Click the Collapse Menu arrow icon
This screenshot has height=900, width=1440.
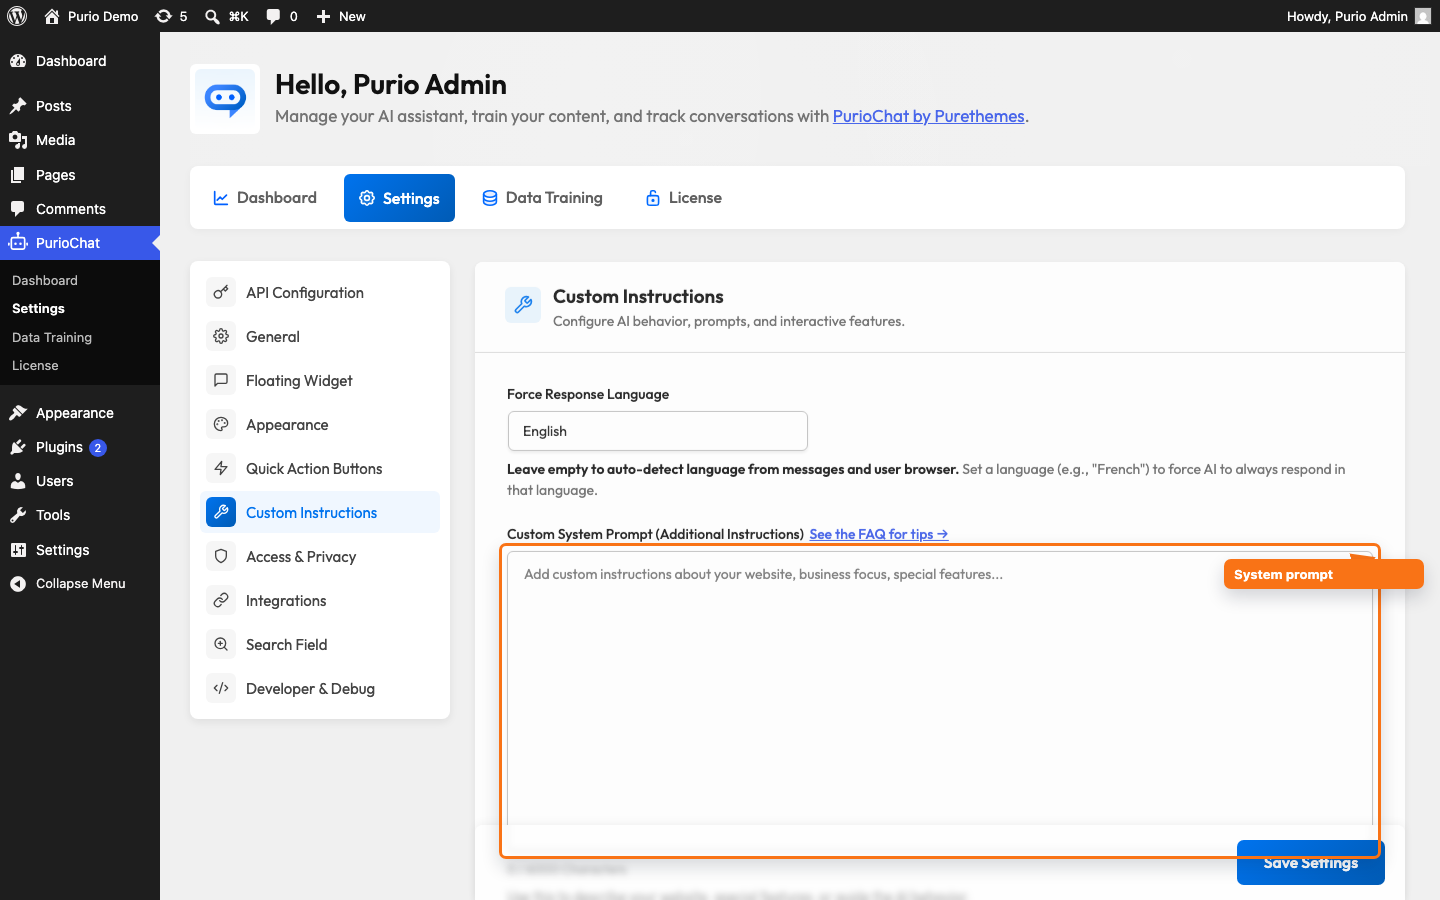click(x=18, y=584)
